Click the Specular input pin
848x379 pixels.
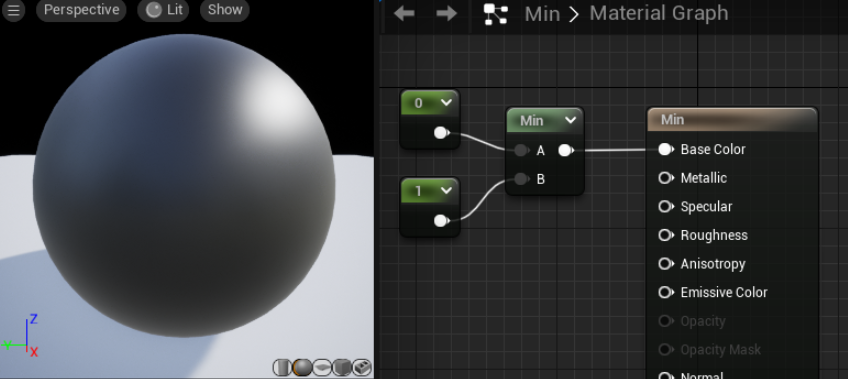(666, 207)
